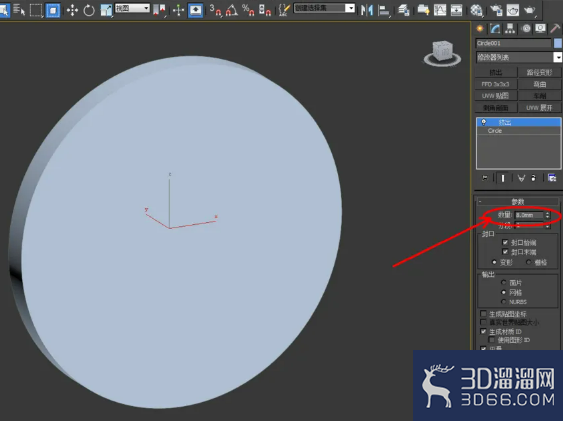The image size is (563, 421).
Task: Enable the 生成贴图坐标 checkbox
Action: point(483,314)
